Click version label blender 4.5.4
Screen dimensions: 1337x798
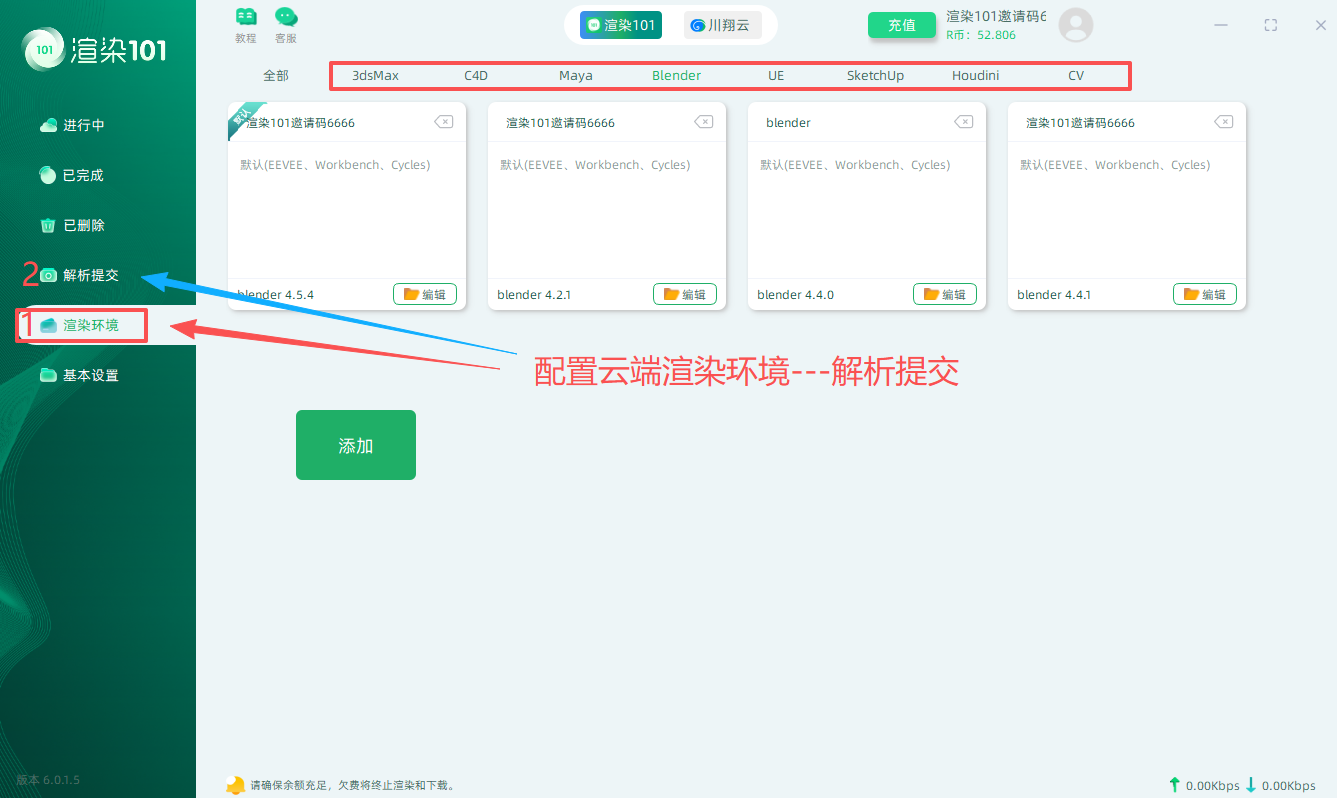coord(275,295)
